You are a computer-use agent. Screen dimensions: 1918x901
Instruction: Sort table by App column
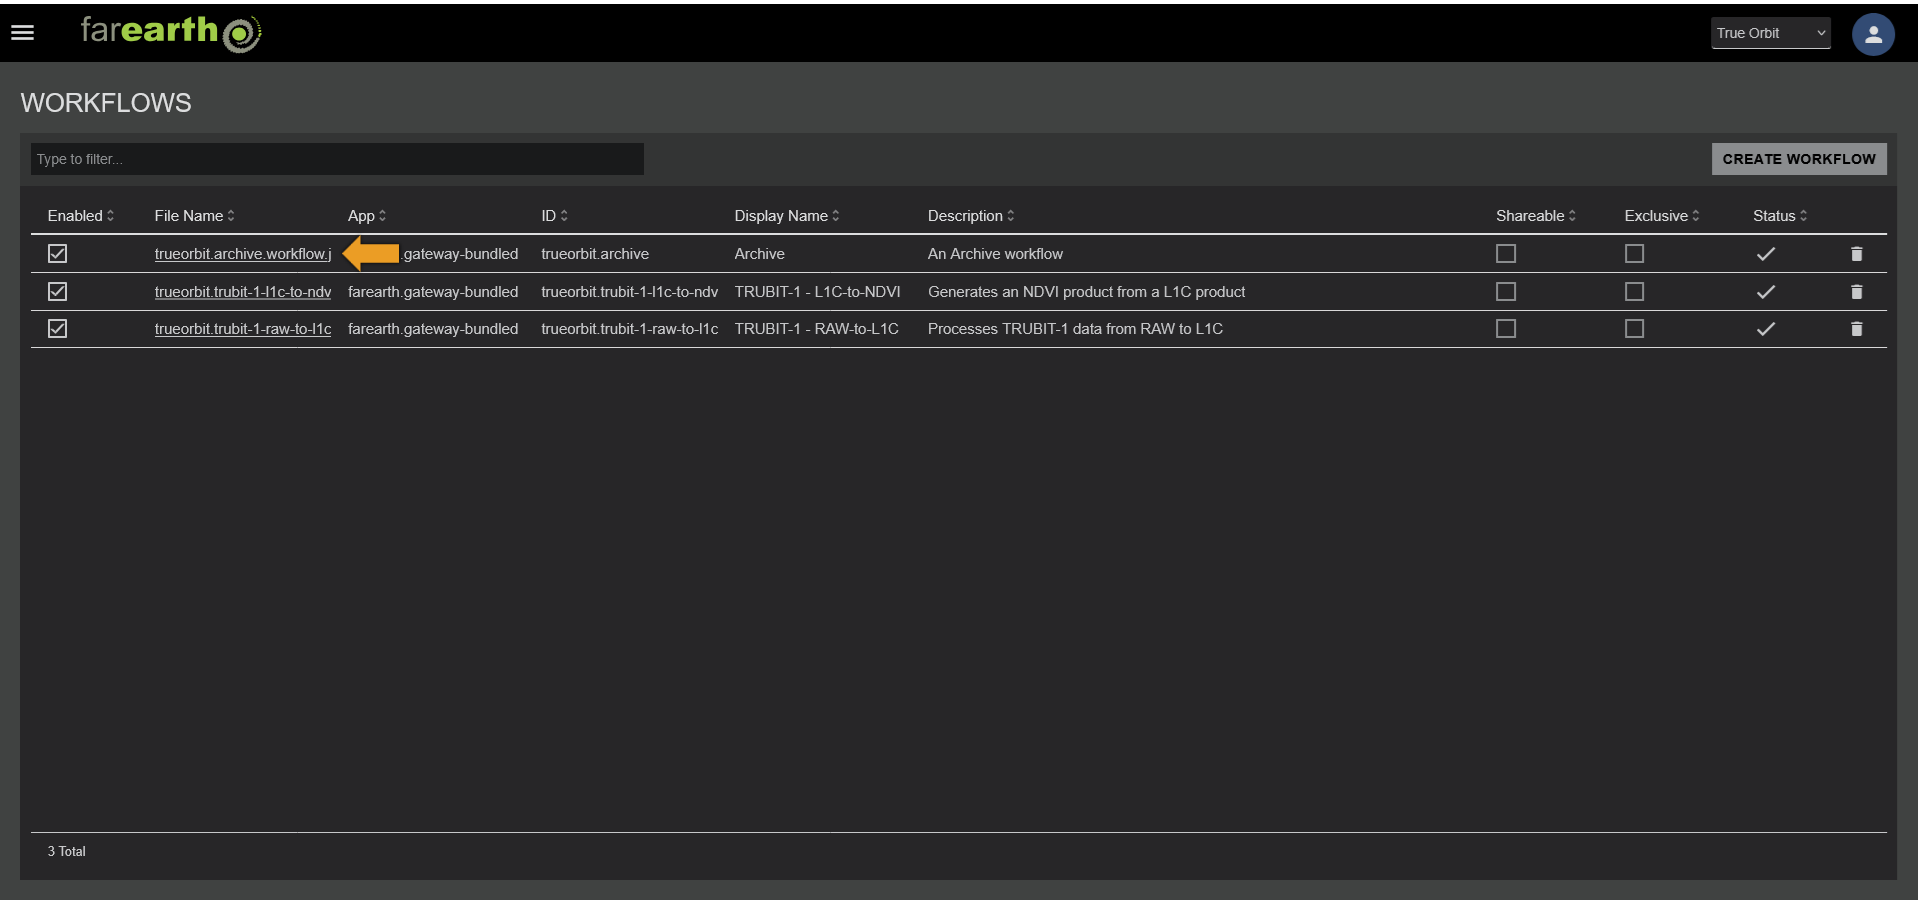point(367,216)
